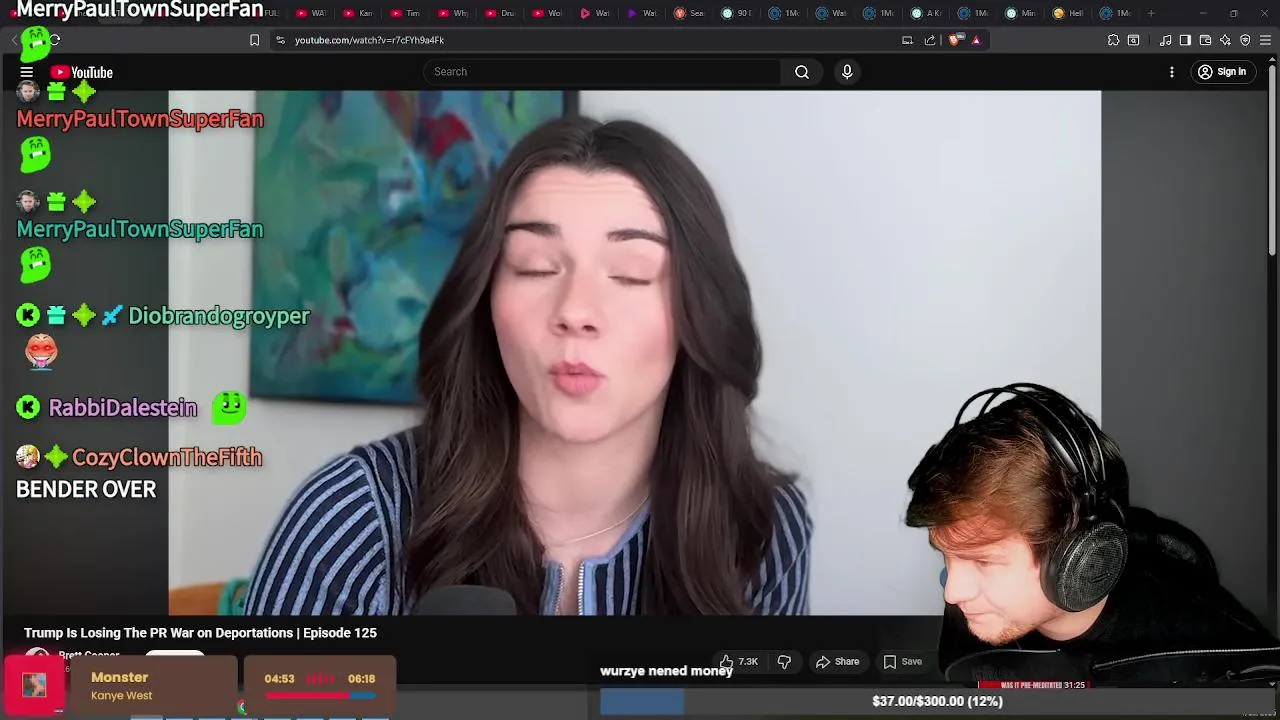Switch to the "Min" browser tab
1280x720 pixels.
[1019, 13]
